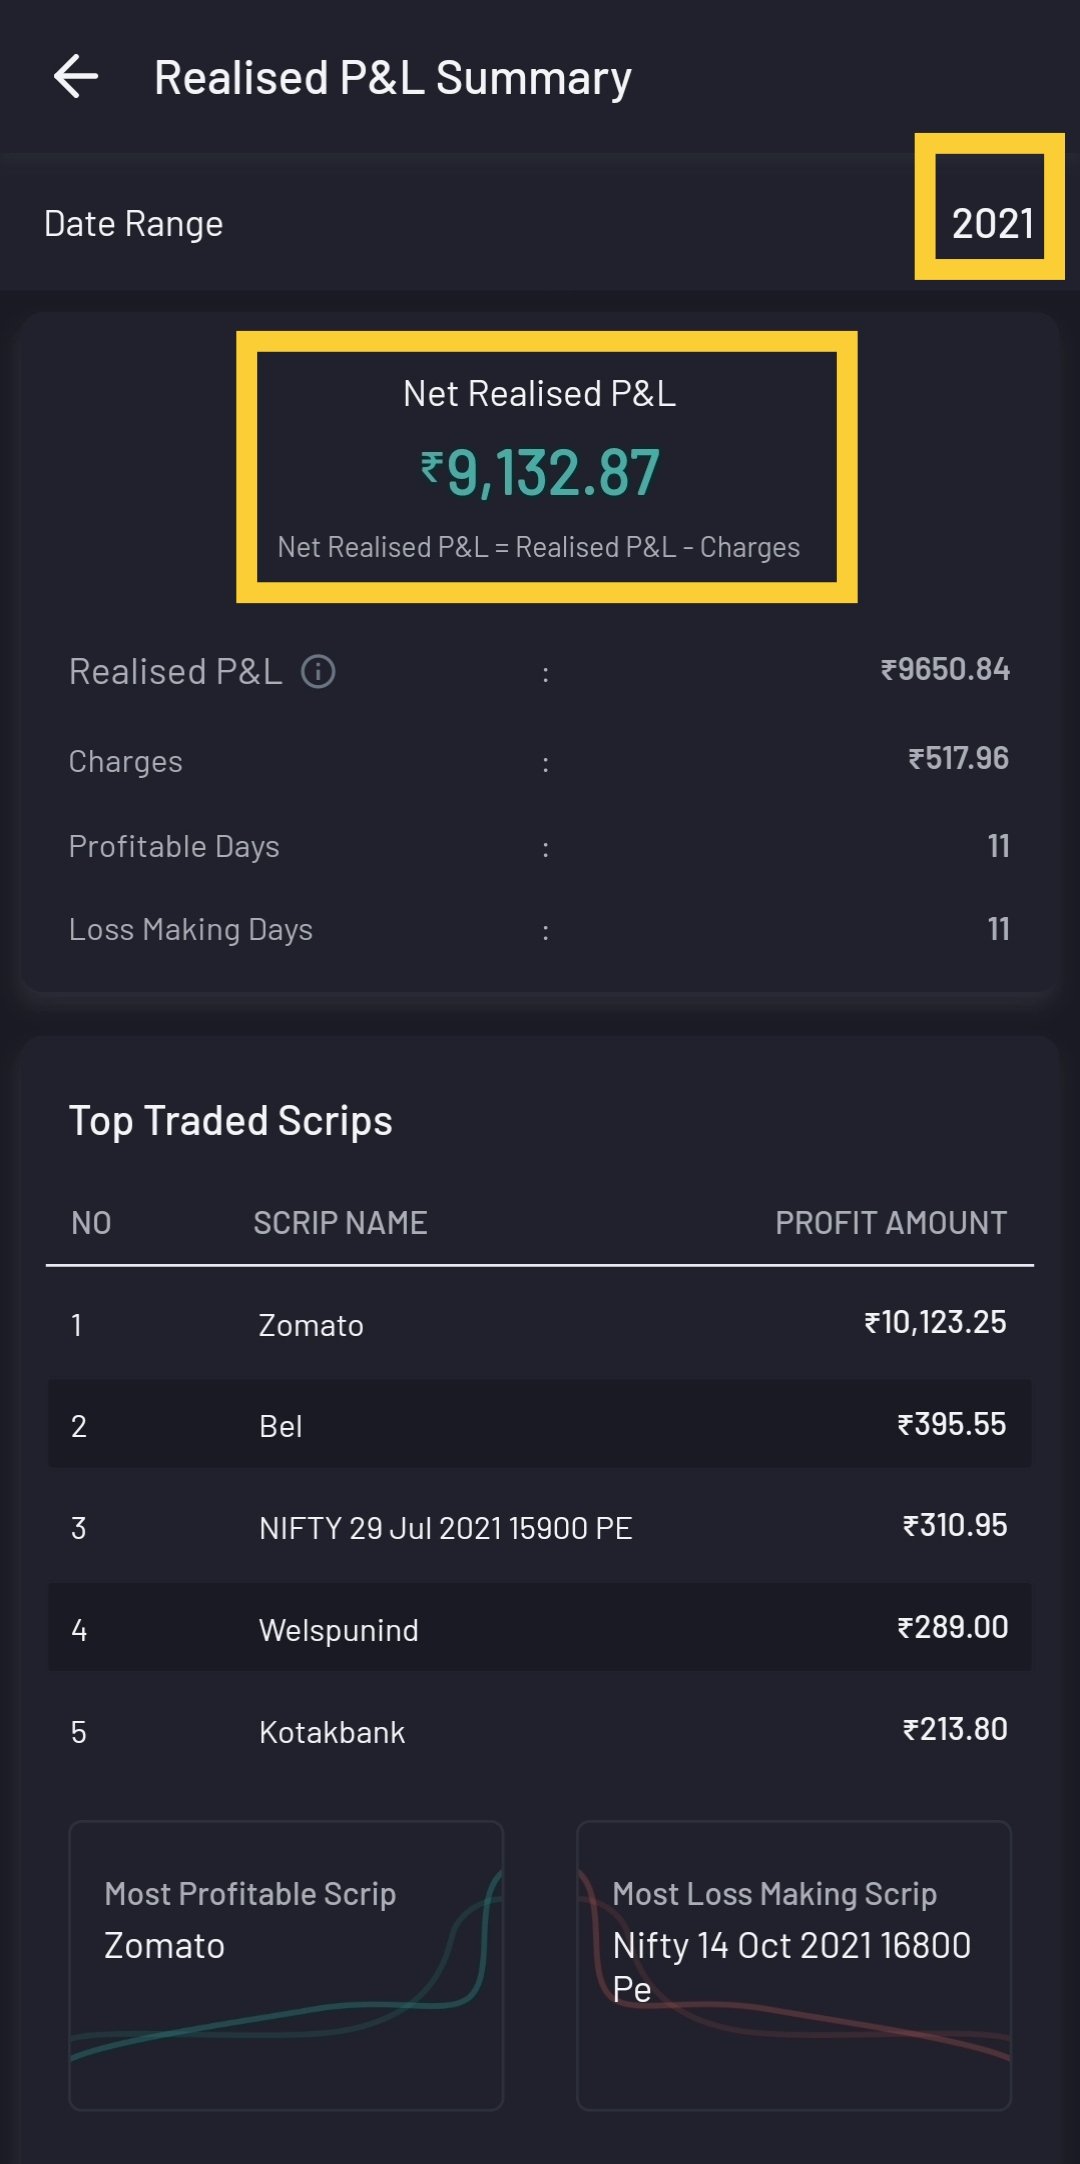Screen dimensions: 1080x2164
Task: Tap the Date Range label
Action: [133, 224]
